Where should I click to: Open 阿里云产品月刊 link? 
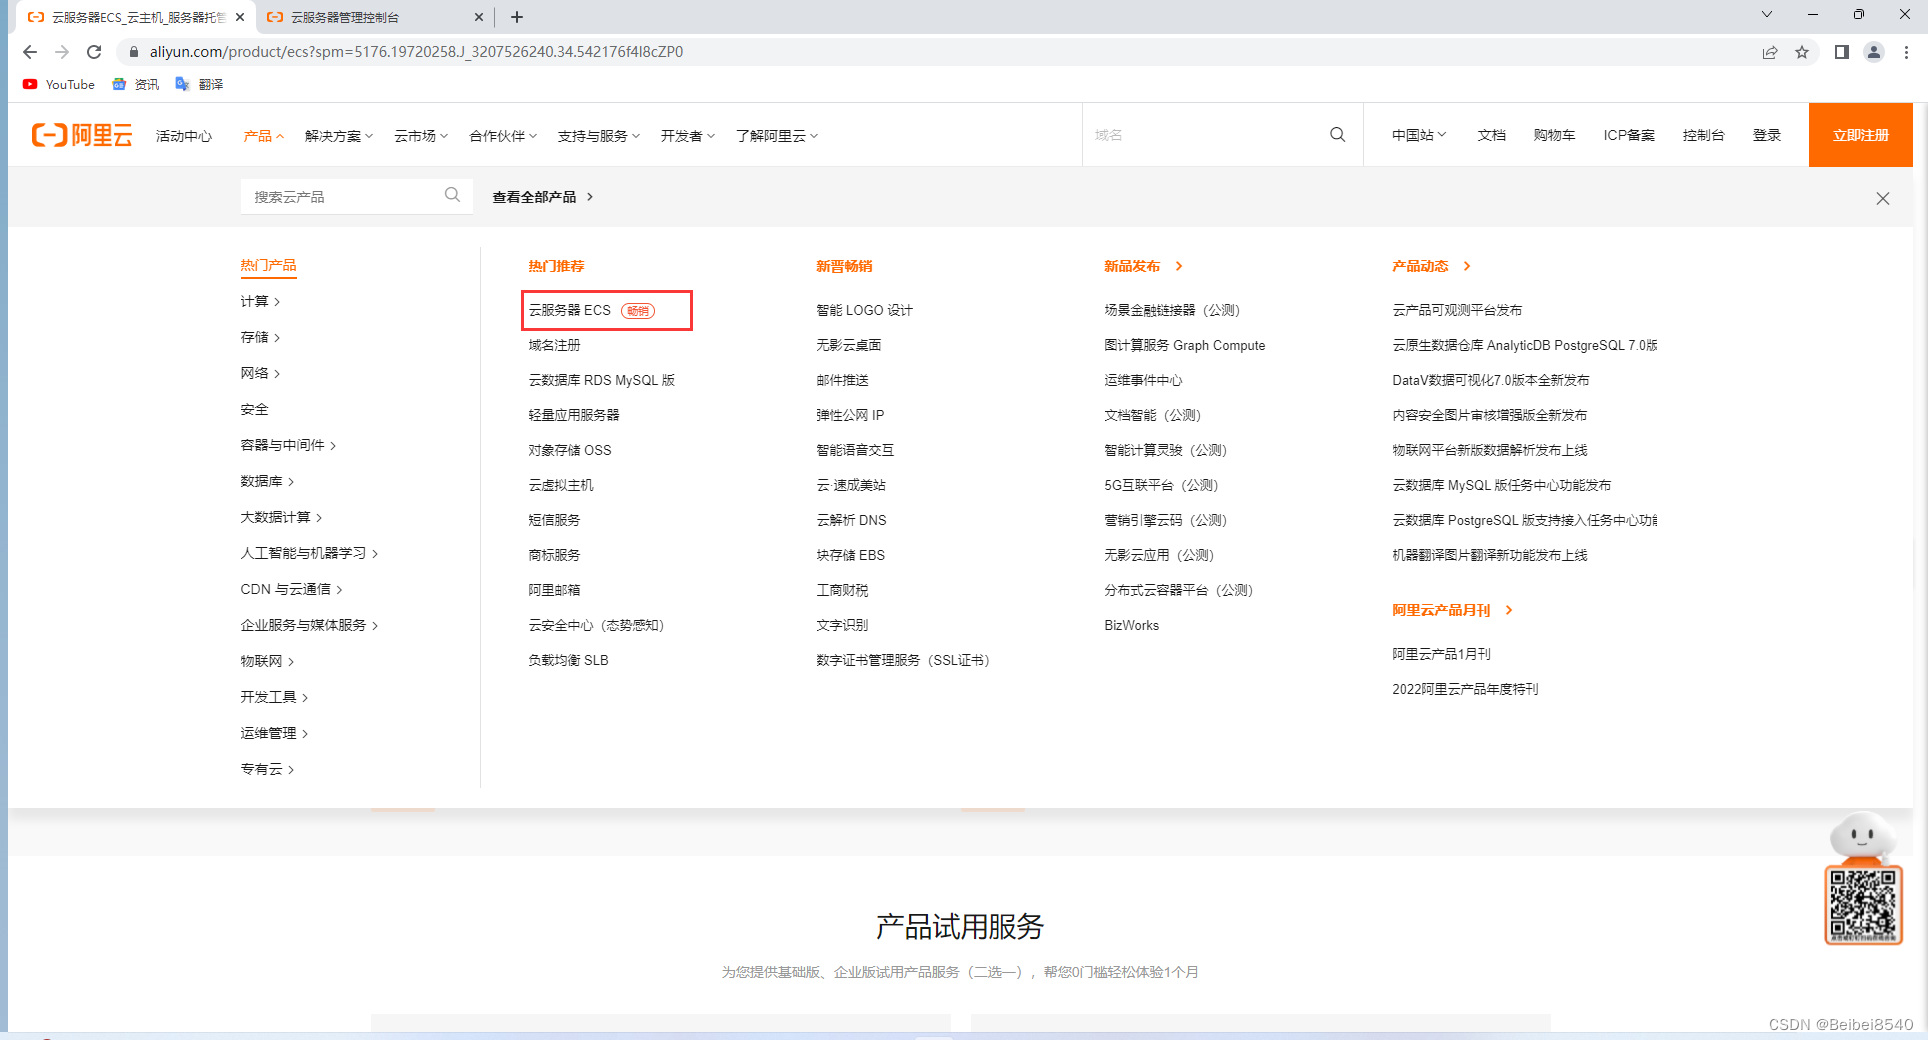tap(1452, 610)
